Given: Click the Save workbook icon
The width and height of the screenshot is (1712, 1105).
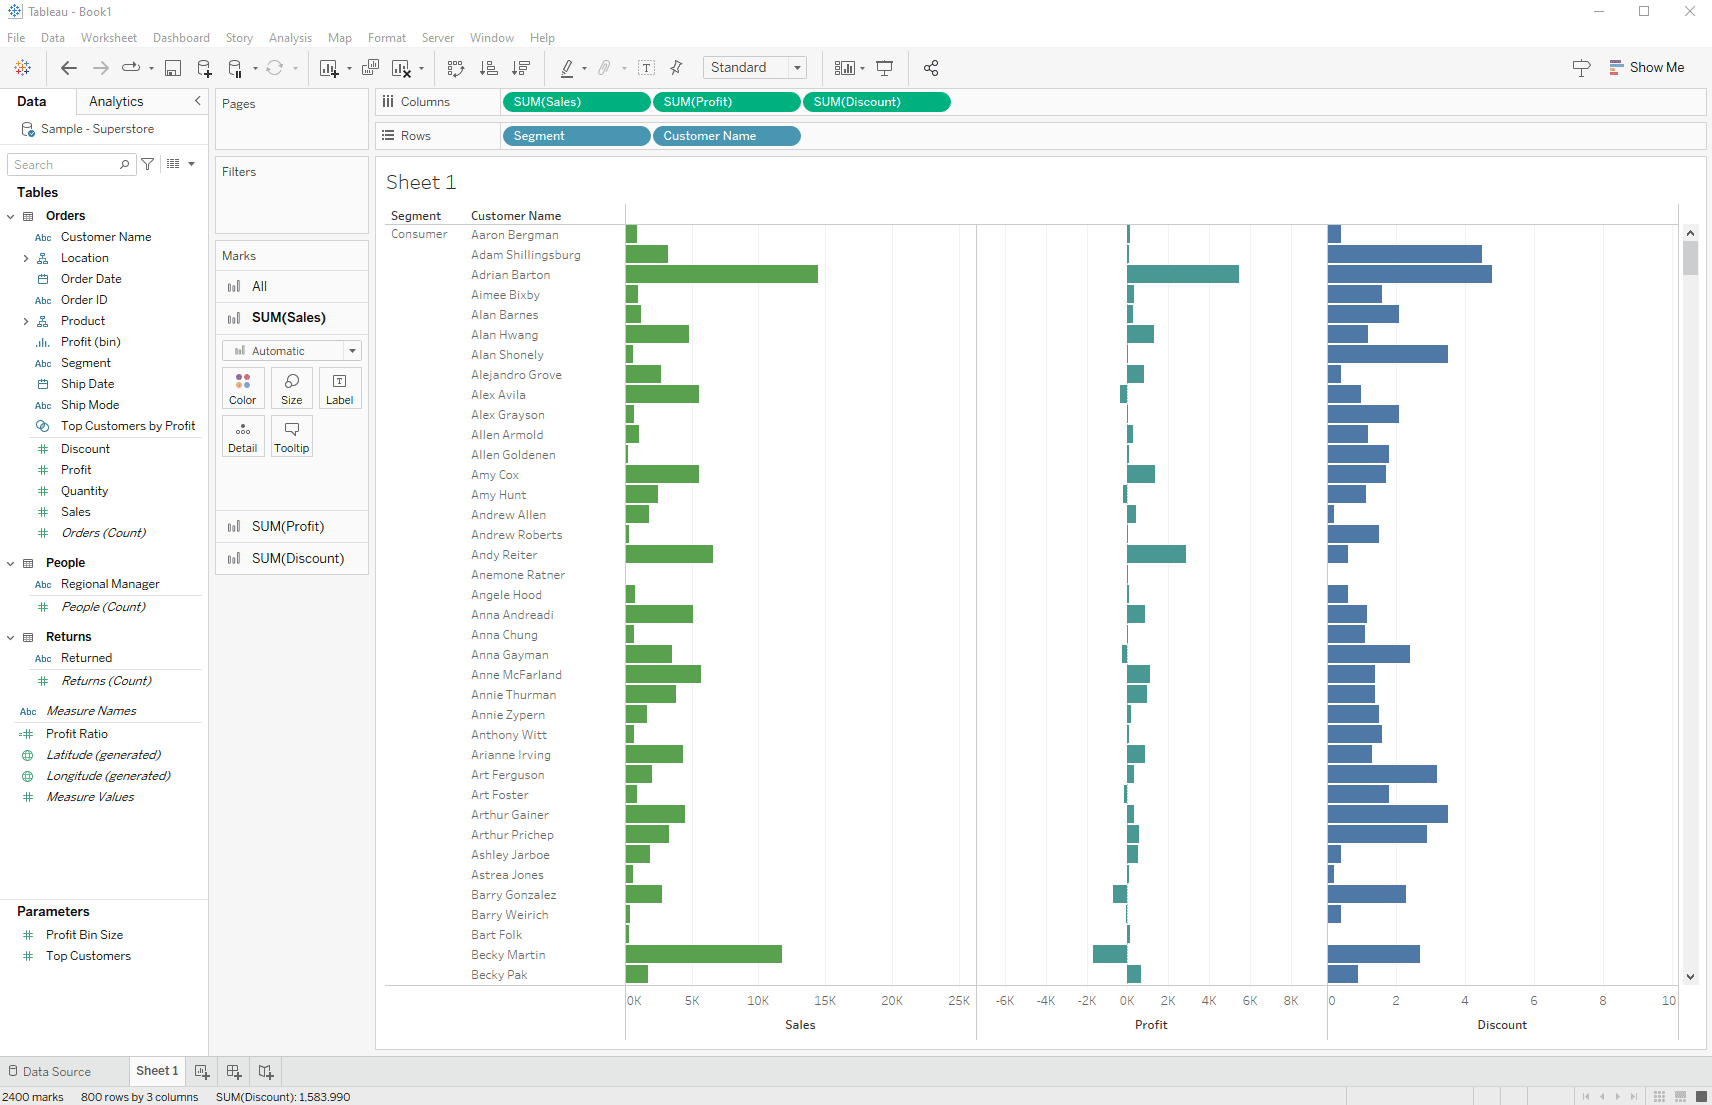Looking at the screenshot, I should tap(173, 68).
